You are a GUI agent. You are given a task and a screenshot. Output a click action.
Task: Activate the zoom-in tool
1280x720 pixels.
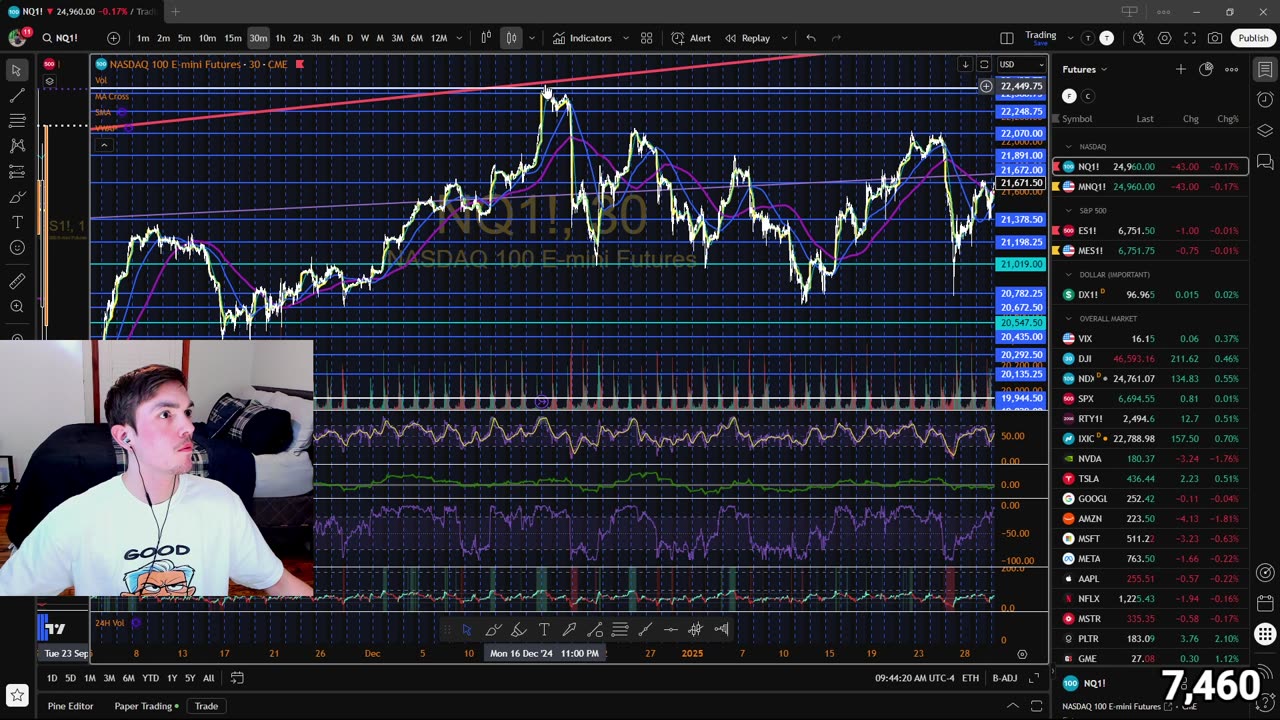tap(17, 306)
